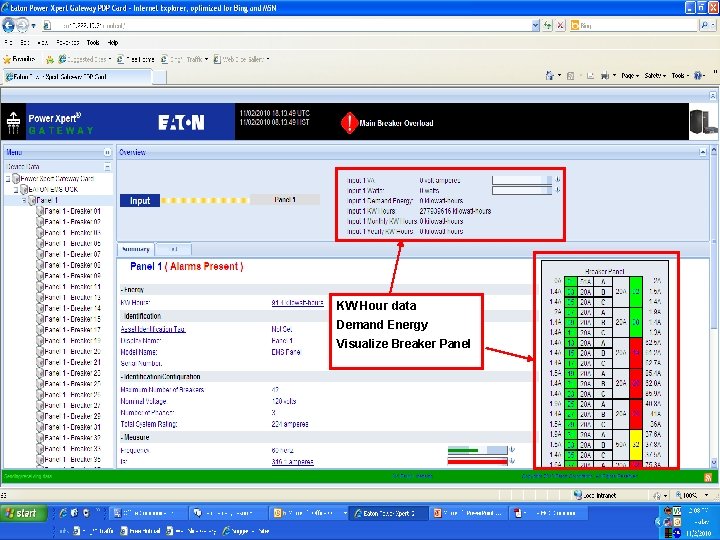Click the UPS device image in header
This screenshot has width=720, height=540.
[702, 122]
